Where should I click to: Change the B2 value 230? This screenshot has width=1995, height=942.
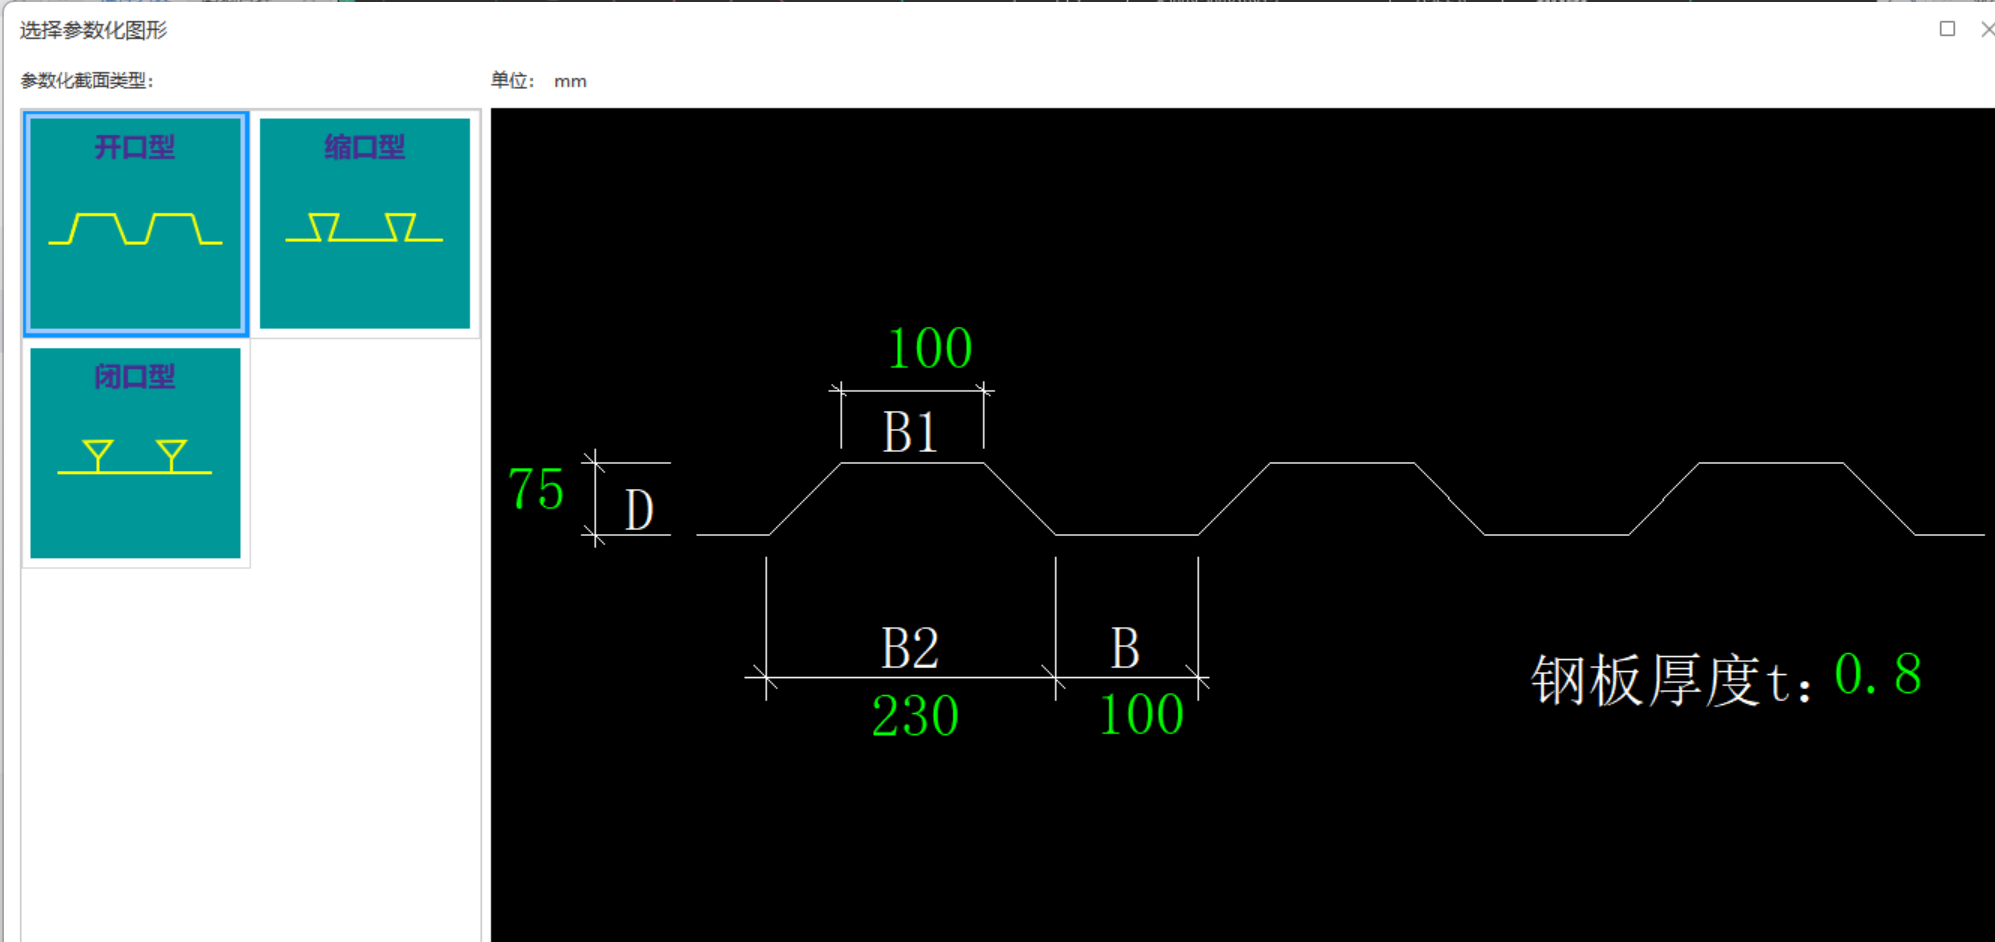tap(915, 716)
